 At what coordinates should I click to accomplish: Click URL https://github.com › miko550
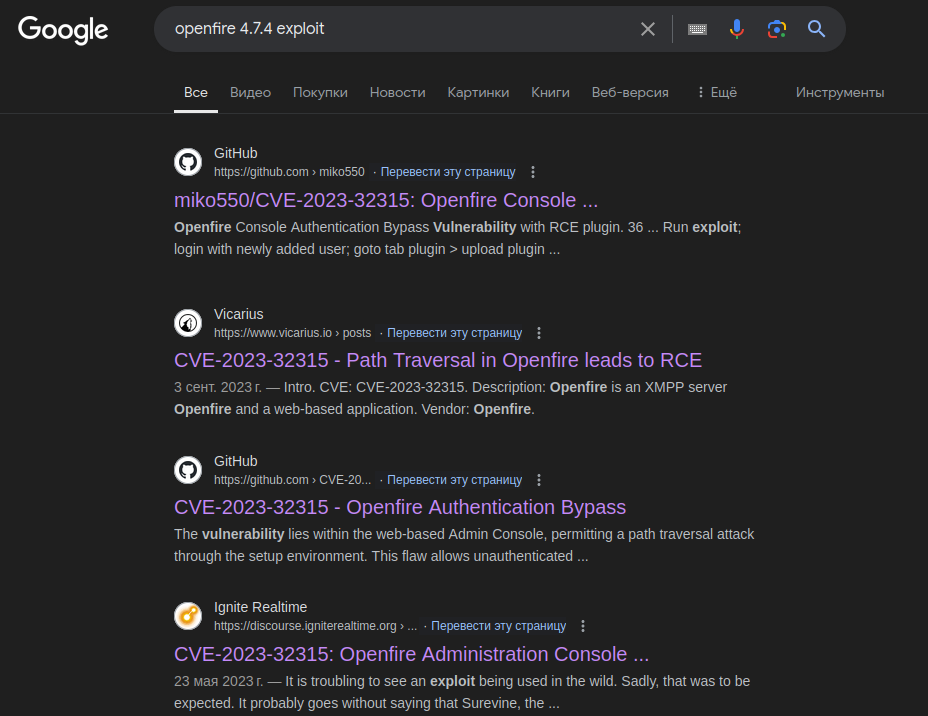coord(289,172)
